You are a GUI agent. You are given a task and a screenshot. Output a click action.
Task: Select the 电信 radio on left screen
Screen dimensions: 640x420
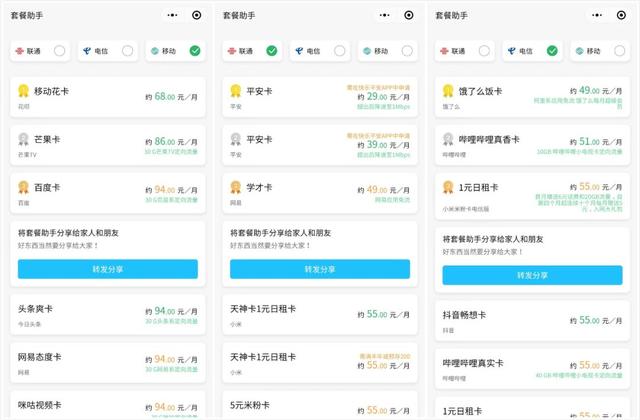127,51
